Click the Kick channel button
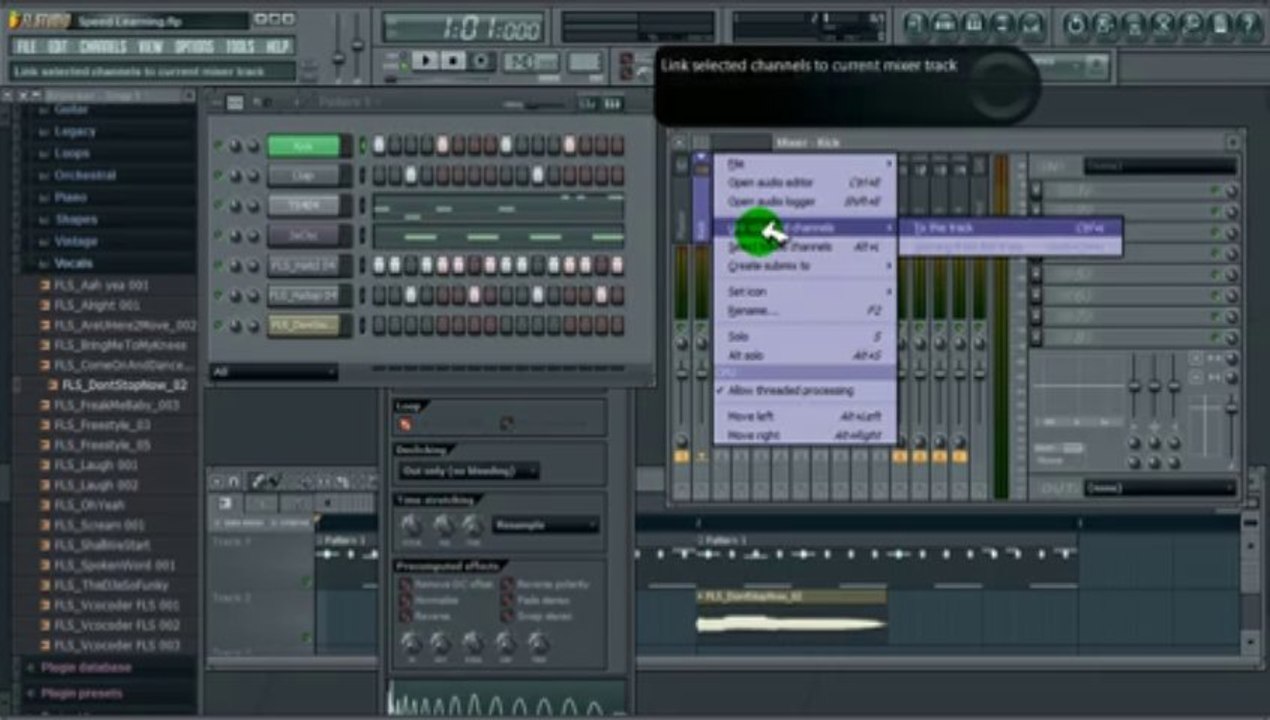The image size is (1270, 720). (303, 146)
